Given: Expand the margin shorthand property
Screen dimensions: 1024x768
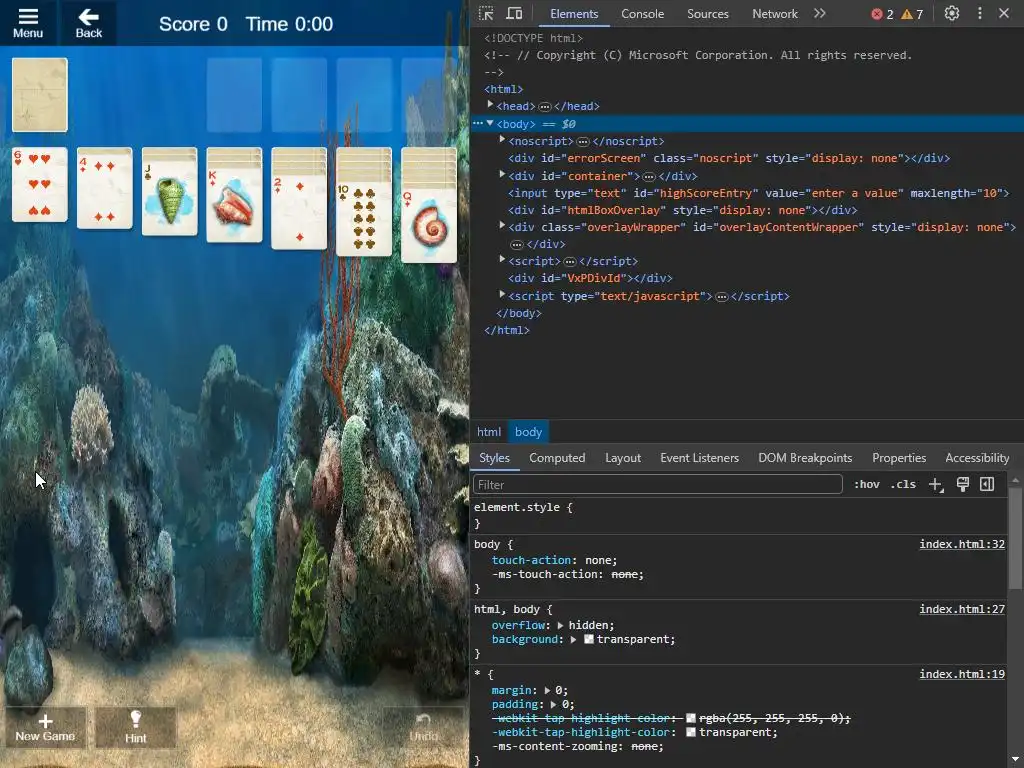Looking at the screenshot, I should click(547, 690).
